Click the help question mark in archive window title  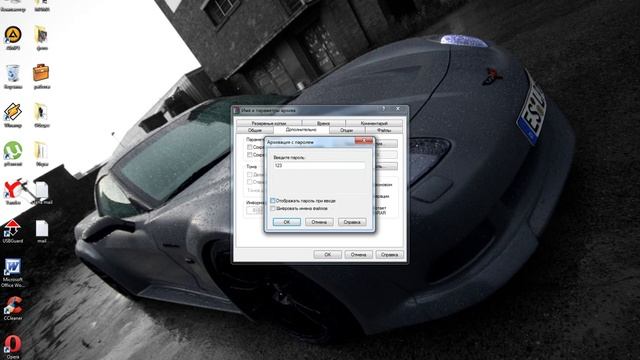click(384, 109)
